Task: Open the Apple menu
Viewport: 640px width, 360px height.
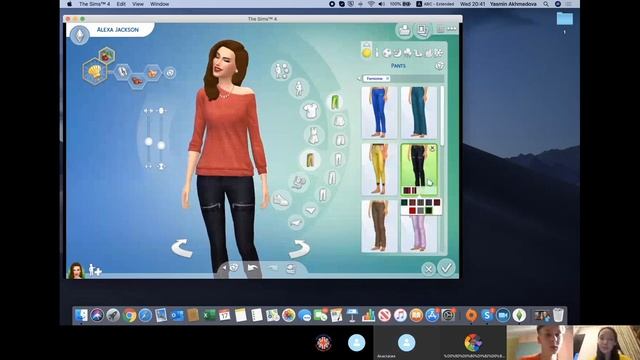Action: coord(69,4)
